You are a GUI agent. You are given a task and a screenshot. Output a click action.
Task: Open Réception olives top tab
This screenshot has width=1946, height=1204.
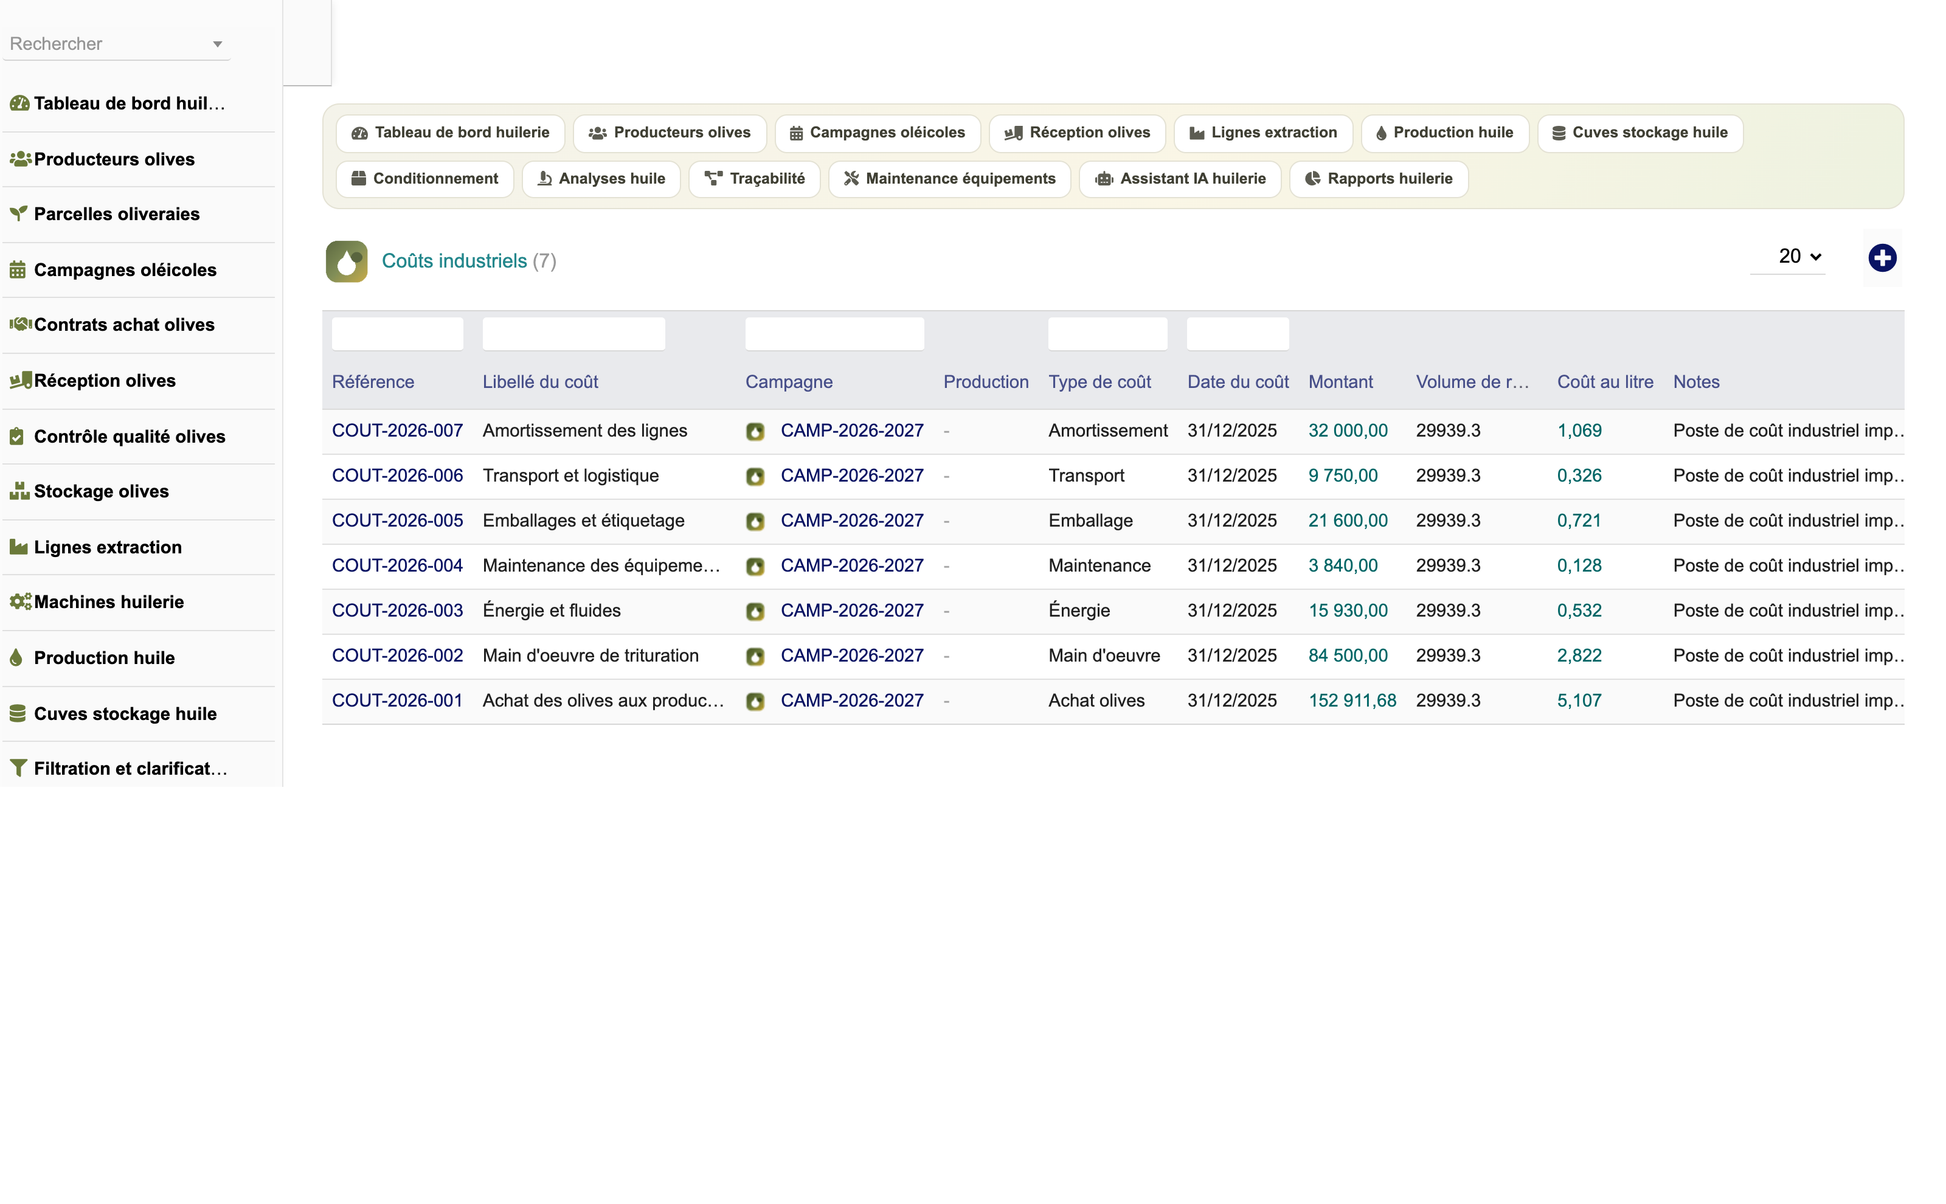click(1077, 133)
